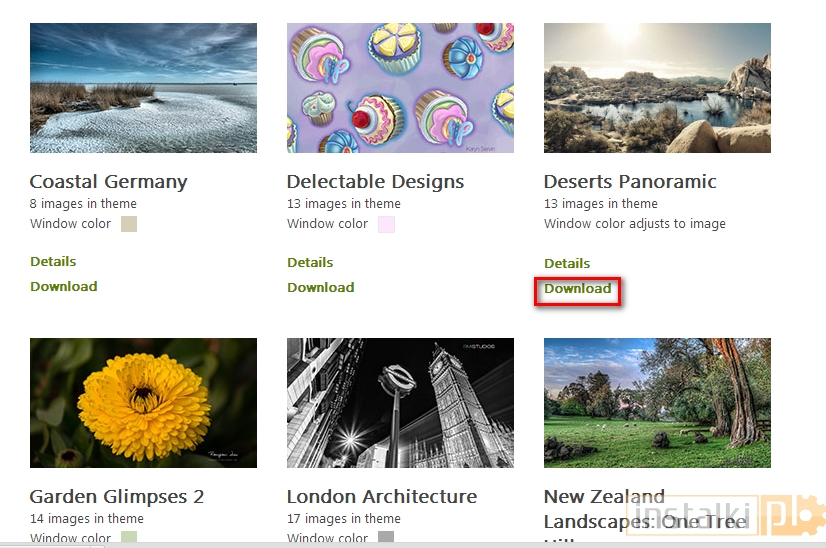Click the Coastal Germany title text
826x548 pixels.
click(x=109, y=182)
